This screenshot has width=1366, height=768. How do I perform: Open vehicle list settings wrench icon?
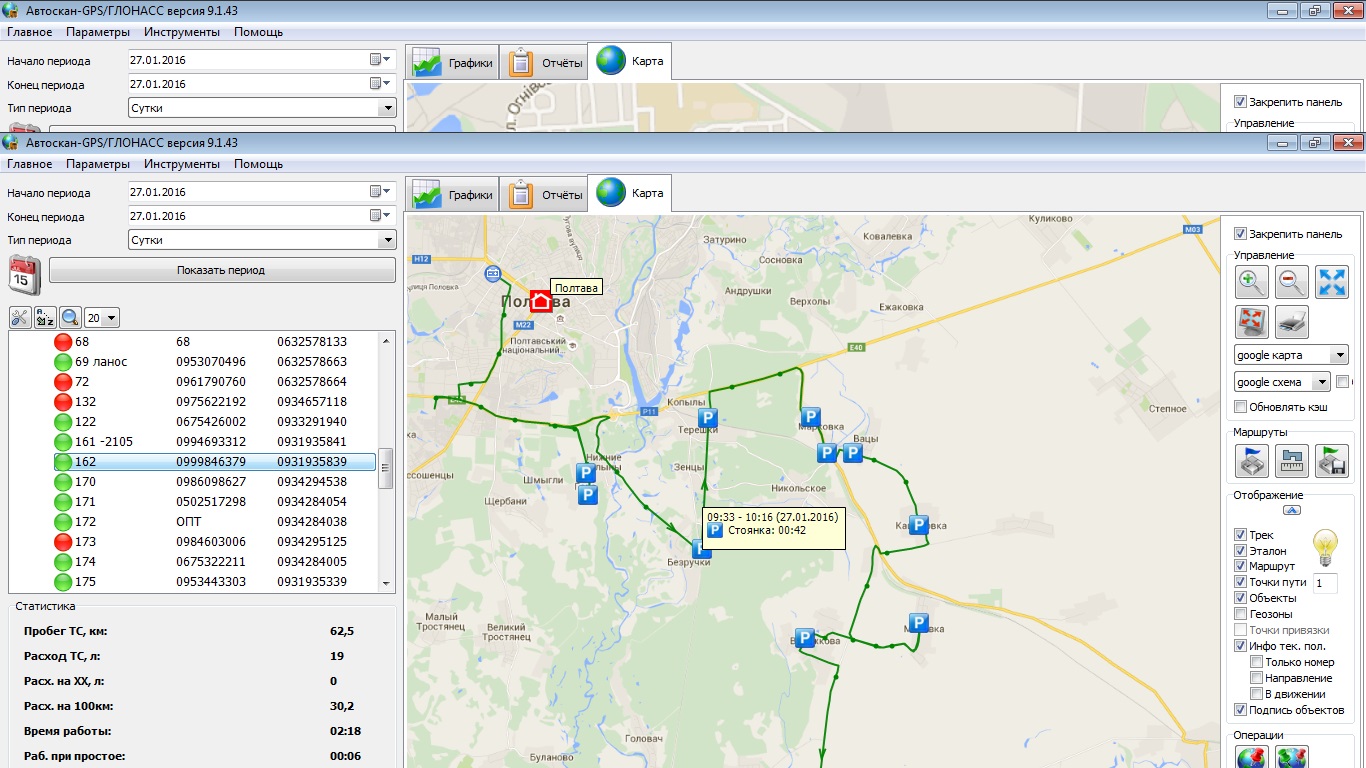[x=20, y=318]
